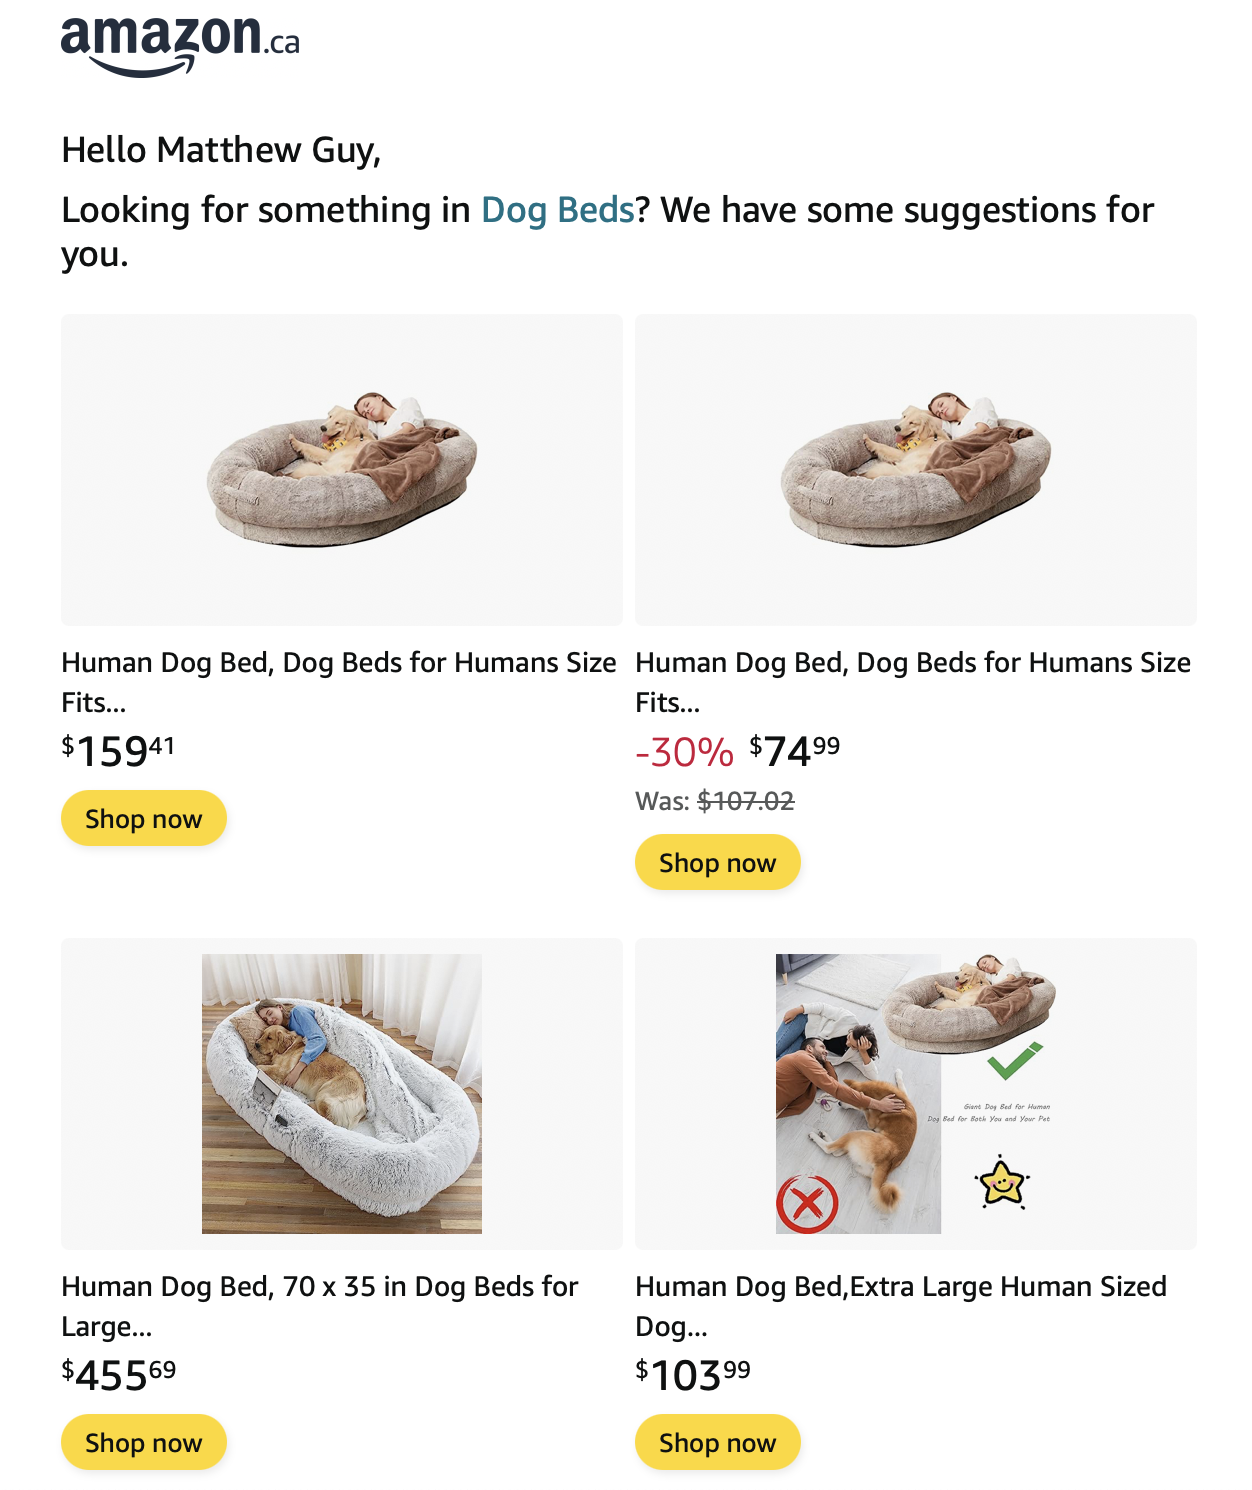The height and width of the screenshot is (1490, 1252).
Task: Click the -30% discount label
Action: [x=684, y=752]
